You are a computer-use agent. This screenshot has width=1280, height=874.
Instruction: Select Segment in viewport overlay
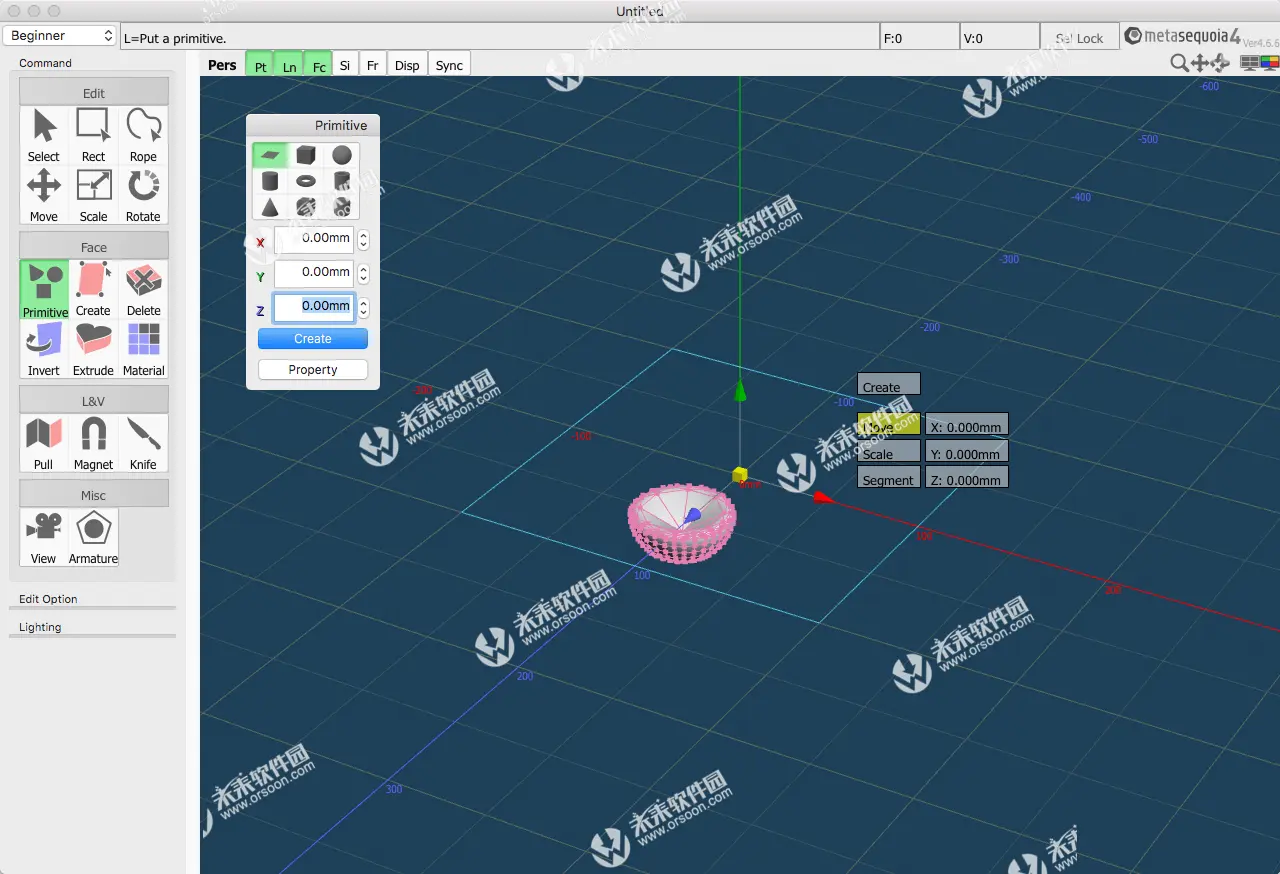(x=889, y=477)
